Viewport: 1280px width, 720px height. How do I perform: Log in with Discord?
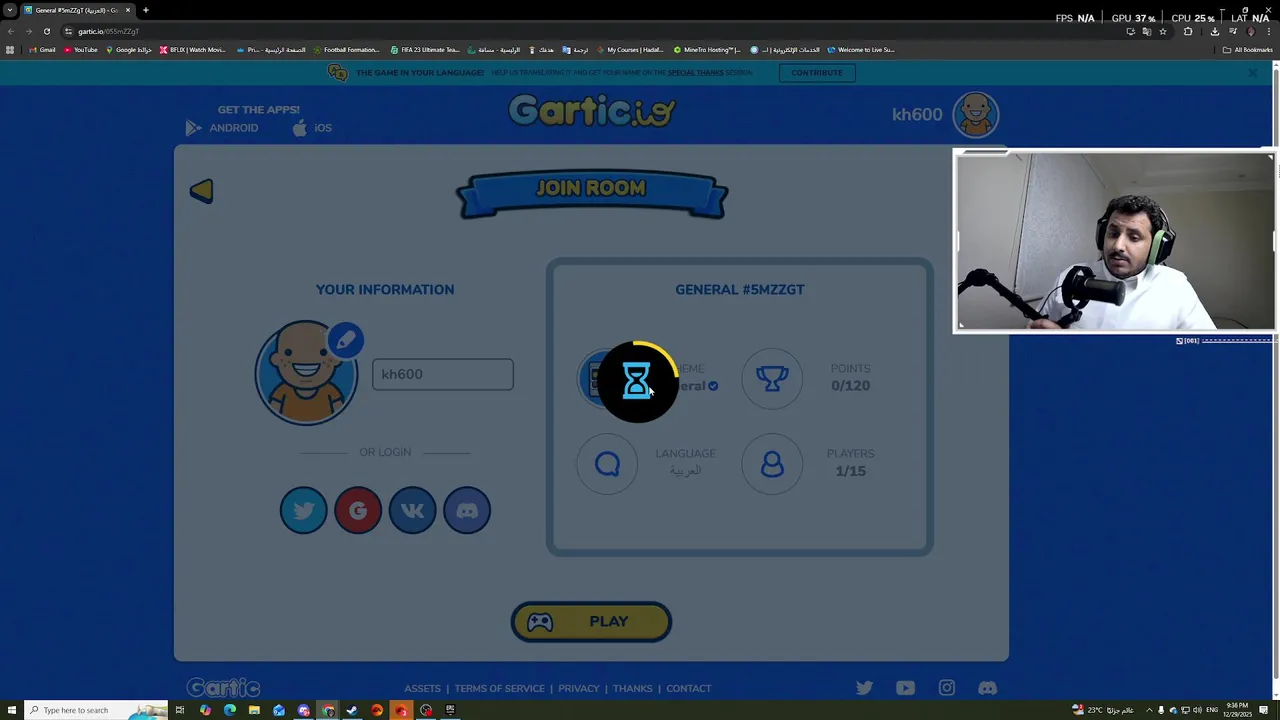467,510
